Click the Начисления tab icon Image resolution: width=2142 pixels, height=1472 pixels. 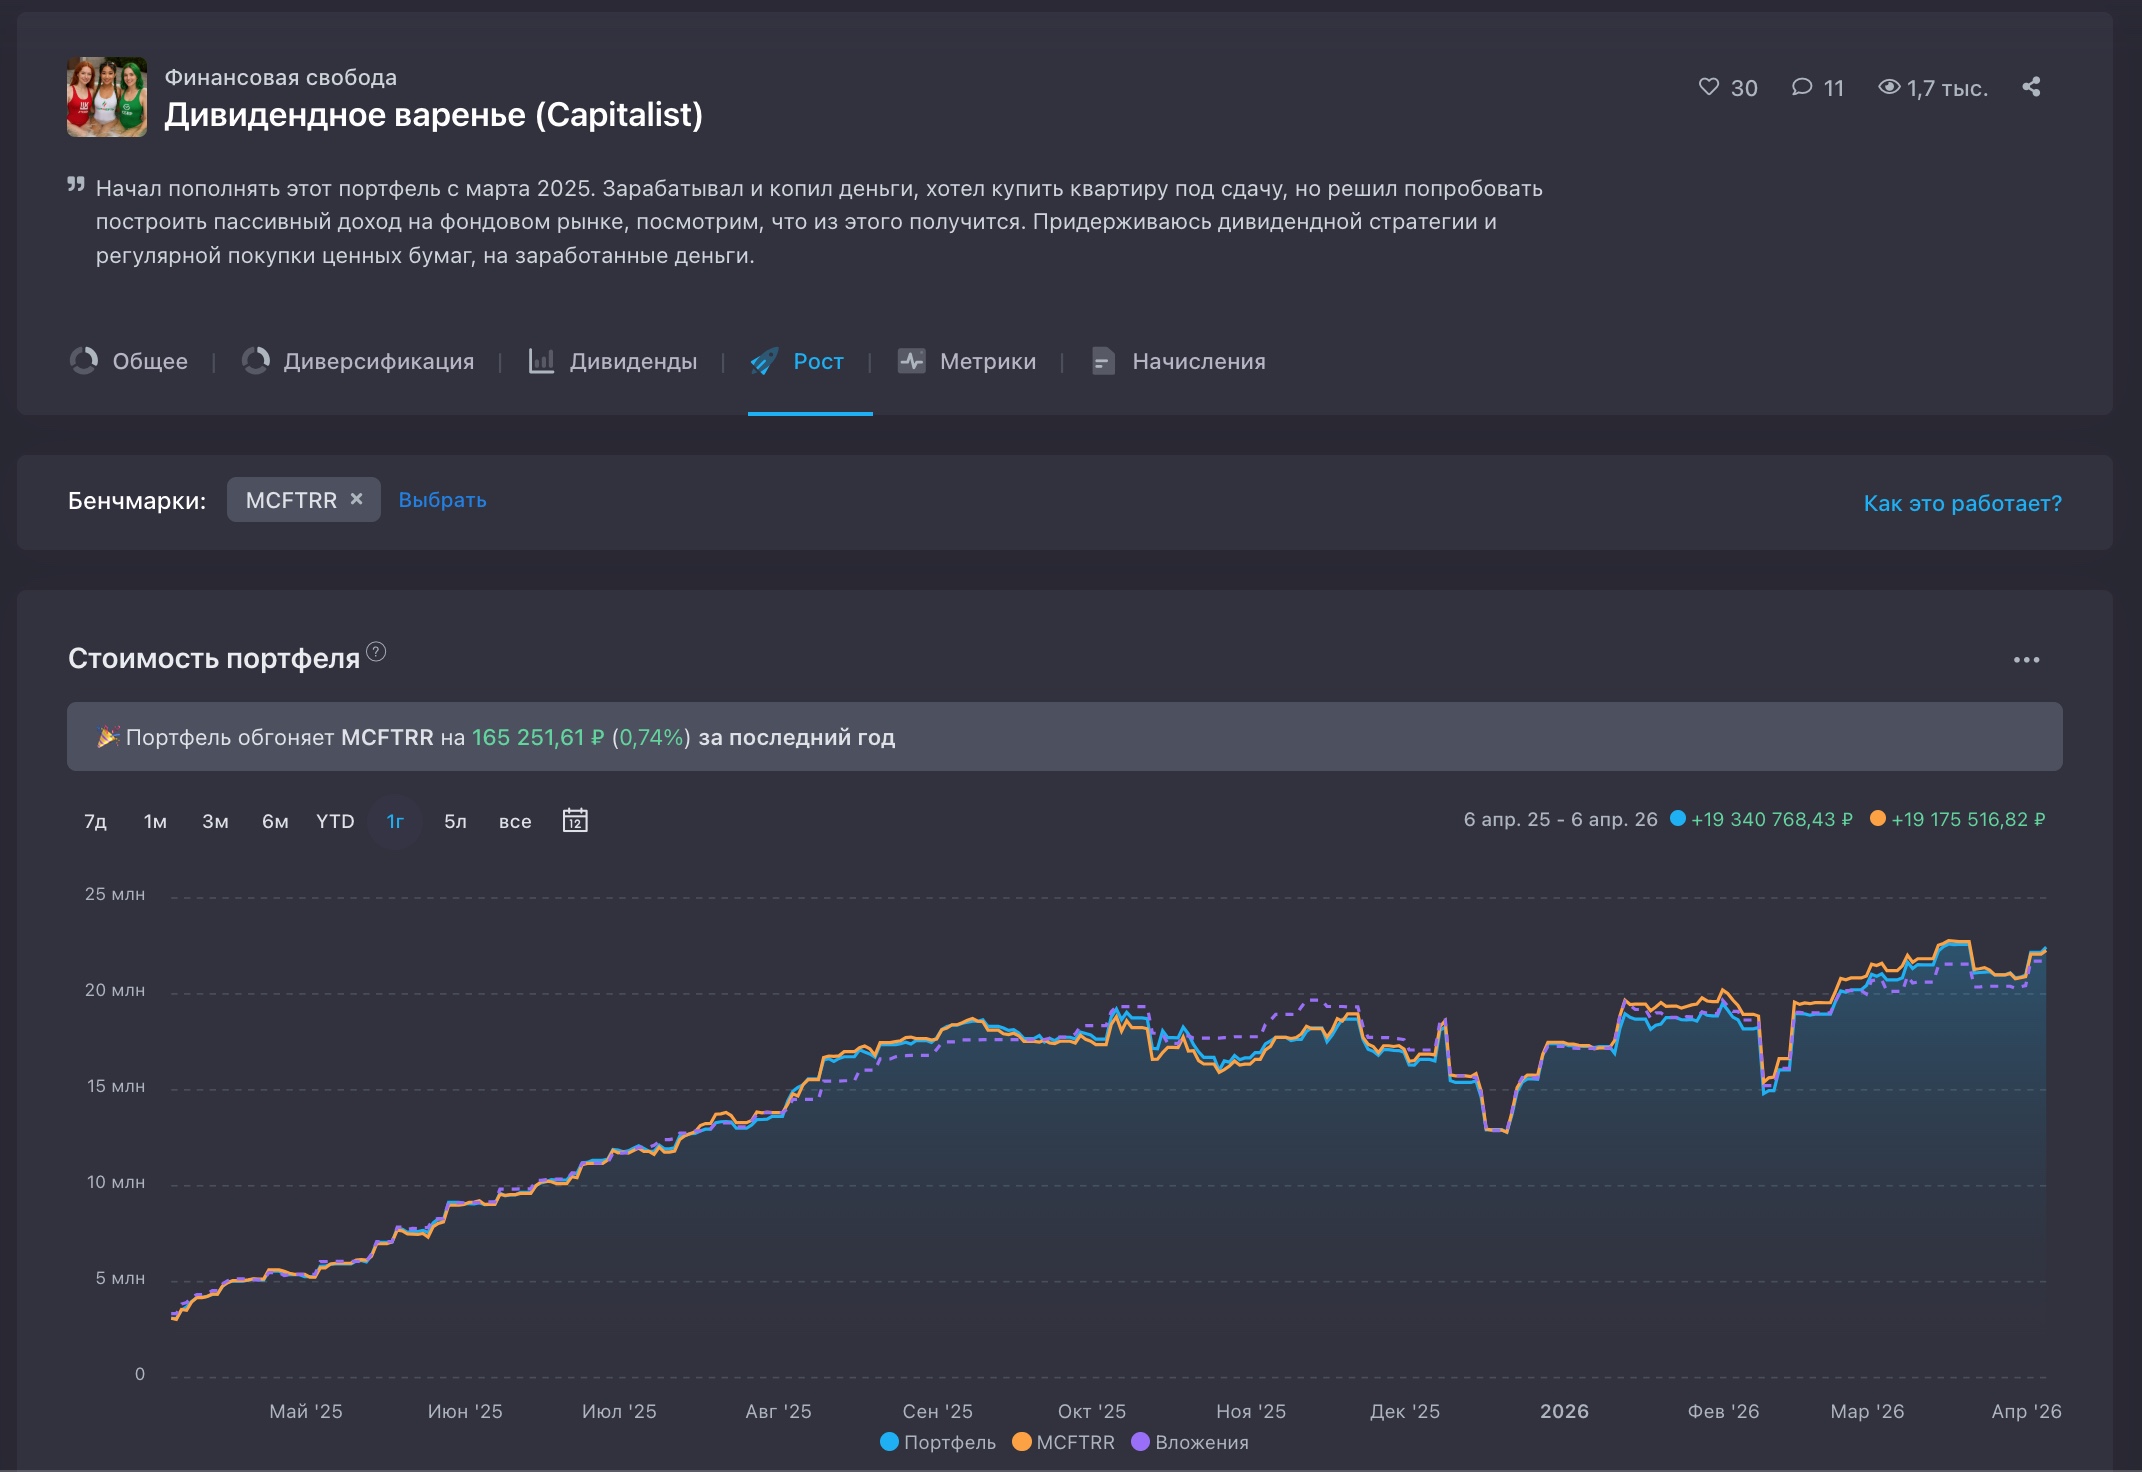click(1103, 361)
